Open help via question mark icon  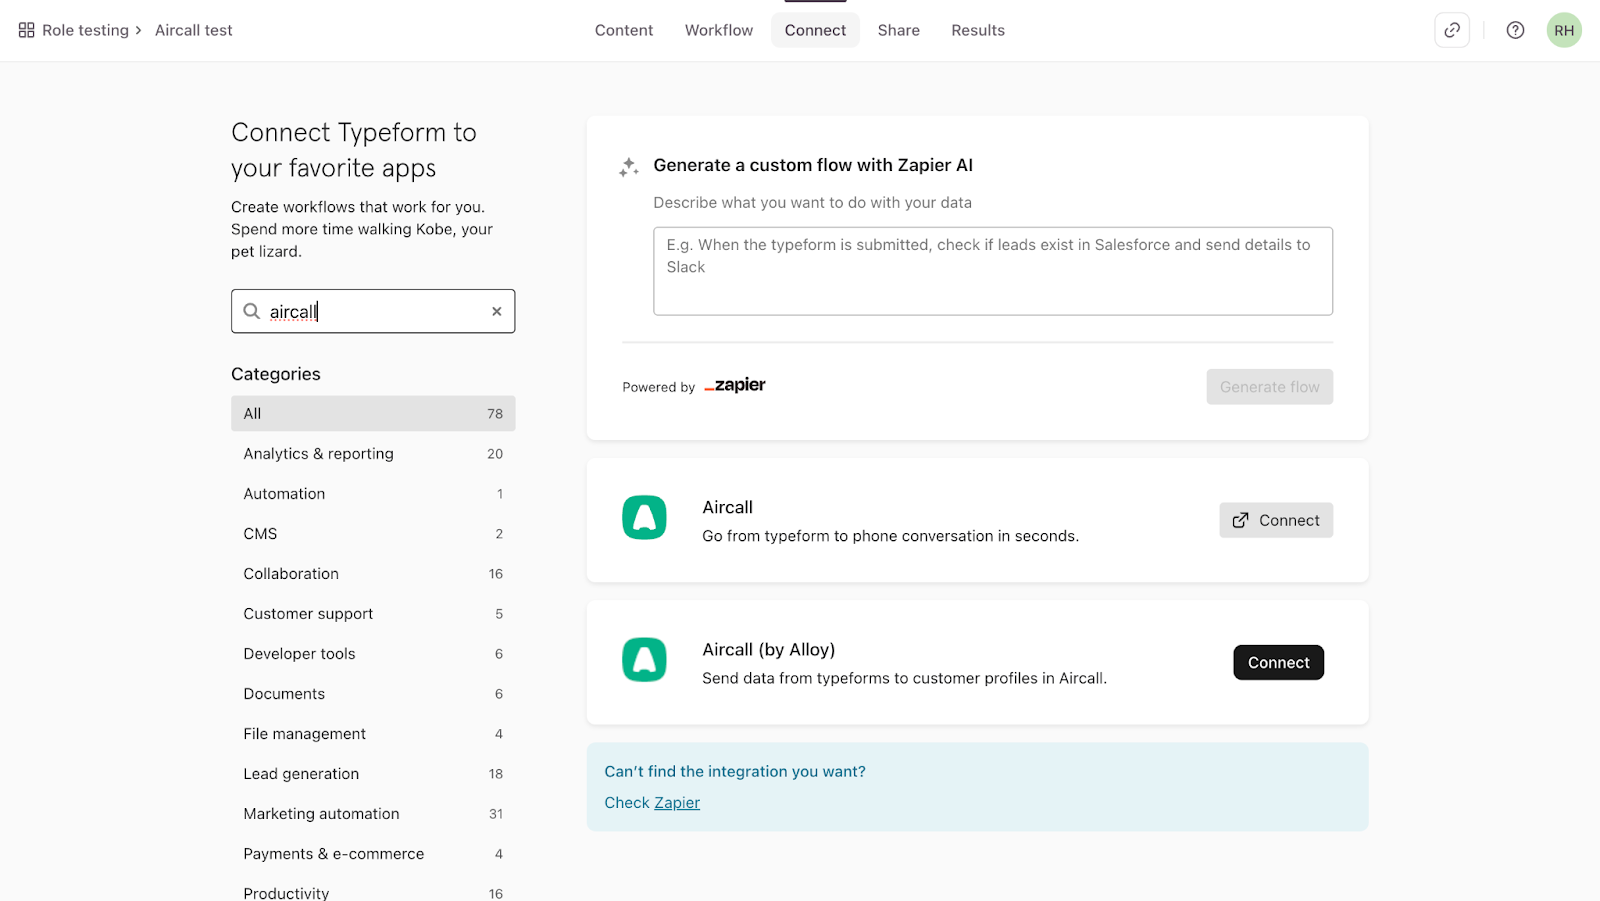[x=1516, y=30]
